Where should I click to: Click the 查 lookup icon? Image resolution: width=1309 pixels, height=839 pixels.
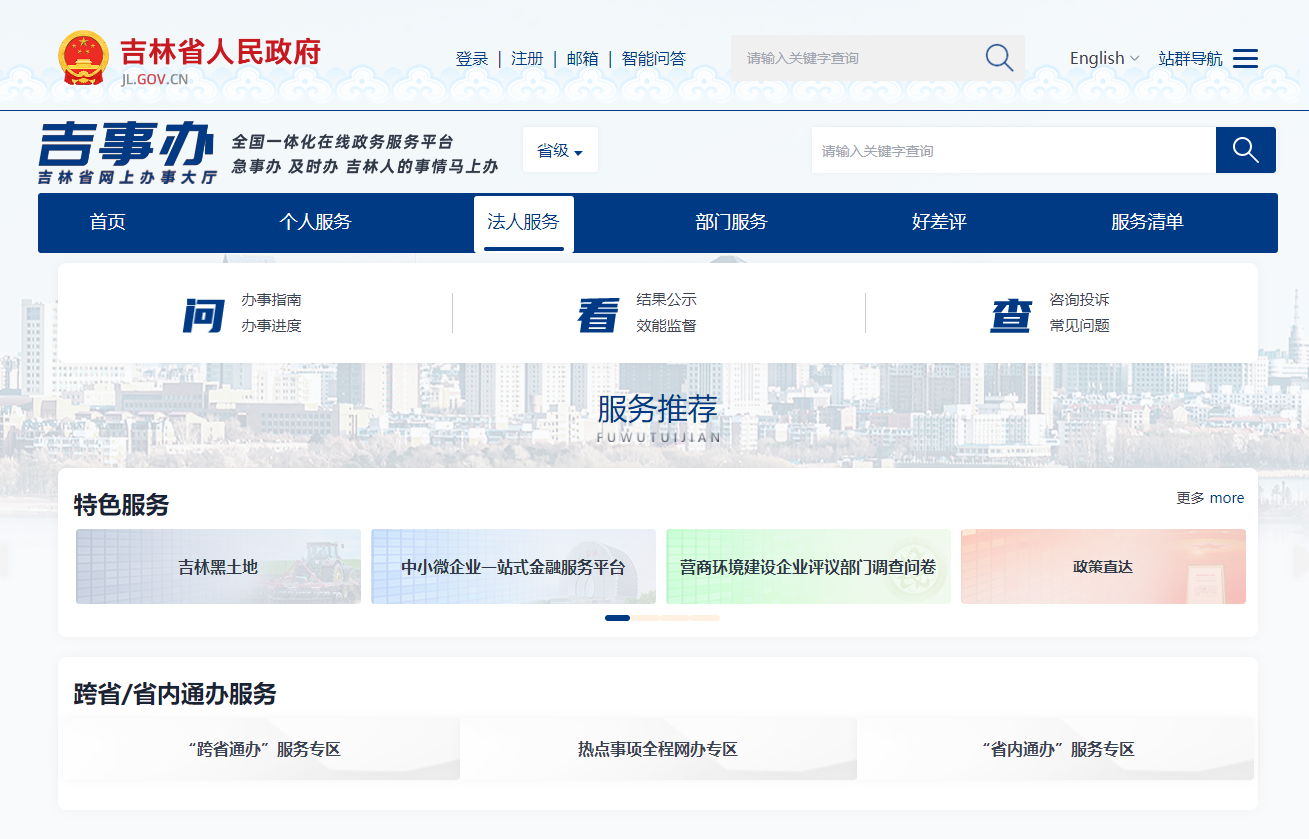click(1011, 314)
